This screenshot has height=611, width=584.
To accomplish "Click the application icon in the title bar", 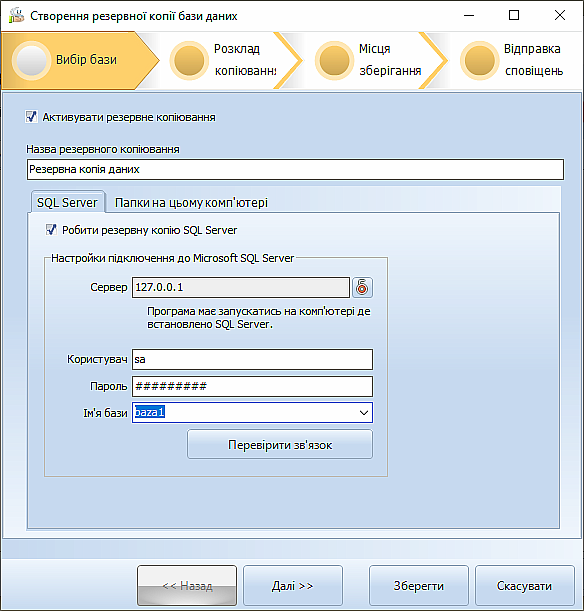I will tap(16, 16).
